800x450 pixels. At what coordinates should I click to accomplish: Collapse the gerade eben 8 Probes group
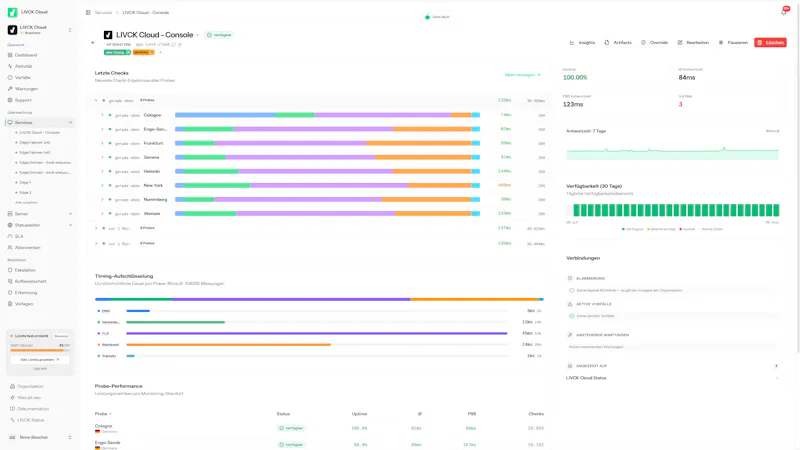coord(96,101)
